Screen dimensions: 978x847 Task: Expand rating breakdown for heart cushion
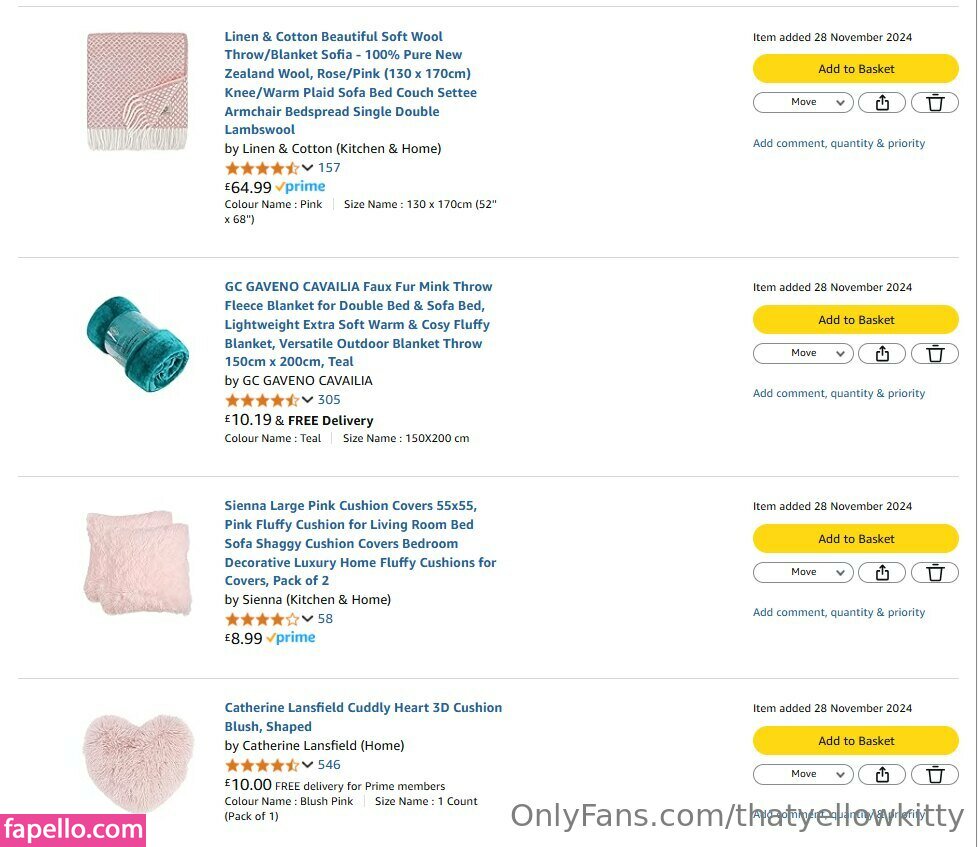click(307, 765)
